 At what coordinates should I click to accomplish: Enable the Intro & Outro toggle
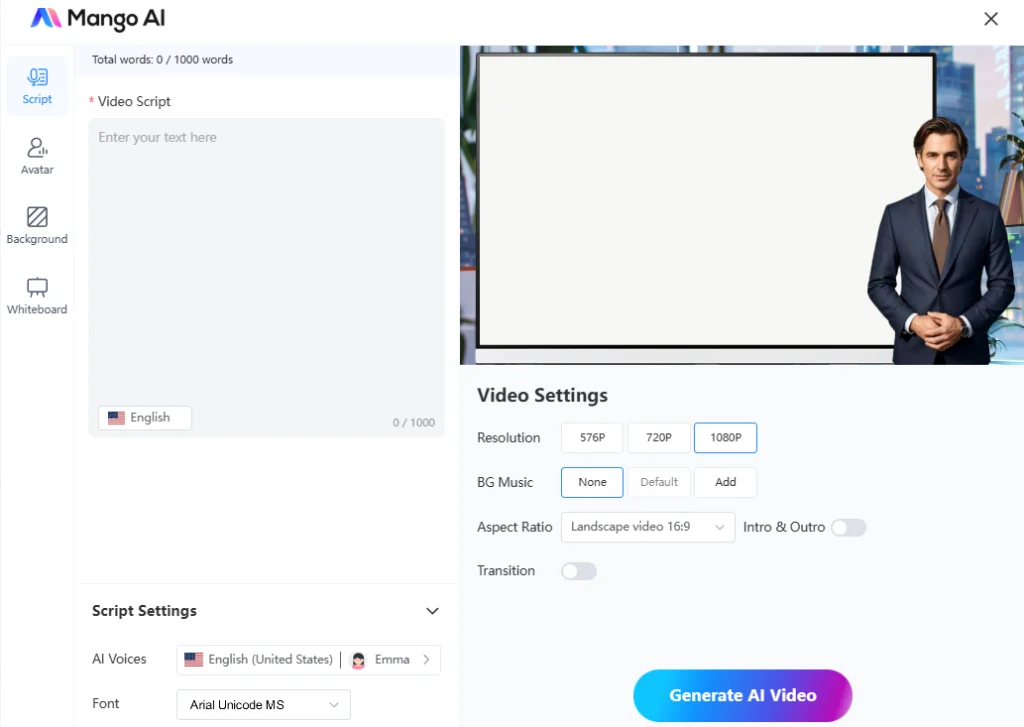(x=848, y=527)
